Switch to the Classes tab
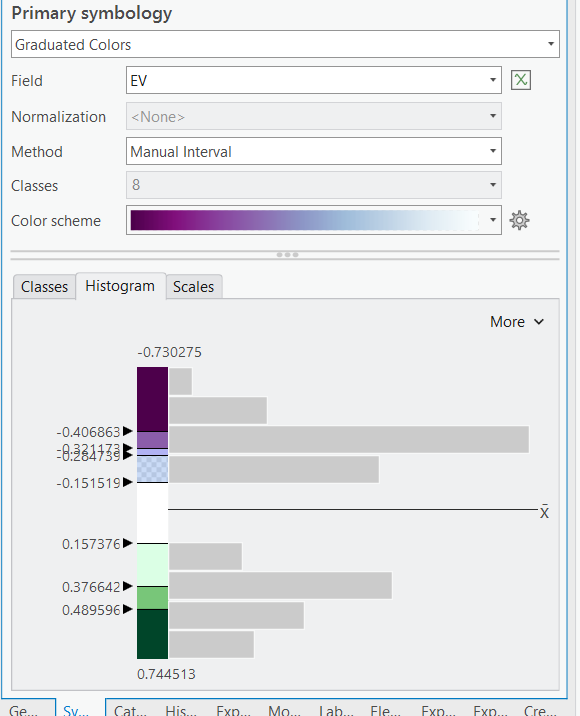This screenshot has height=716, width=580. coord(44,287)
